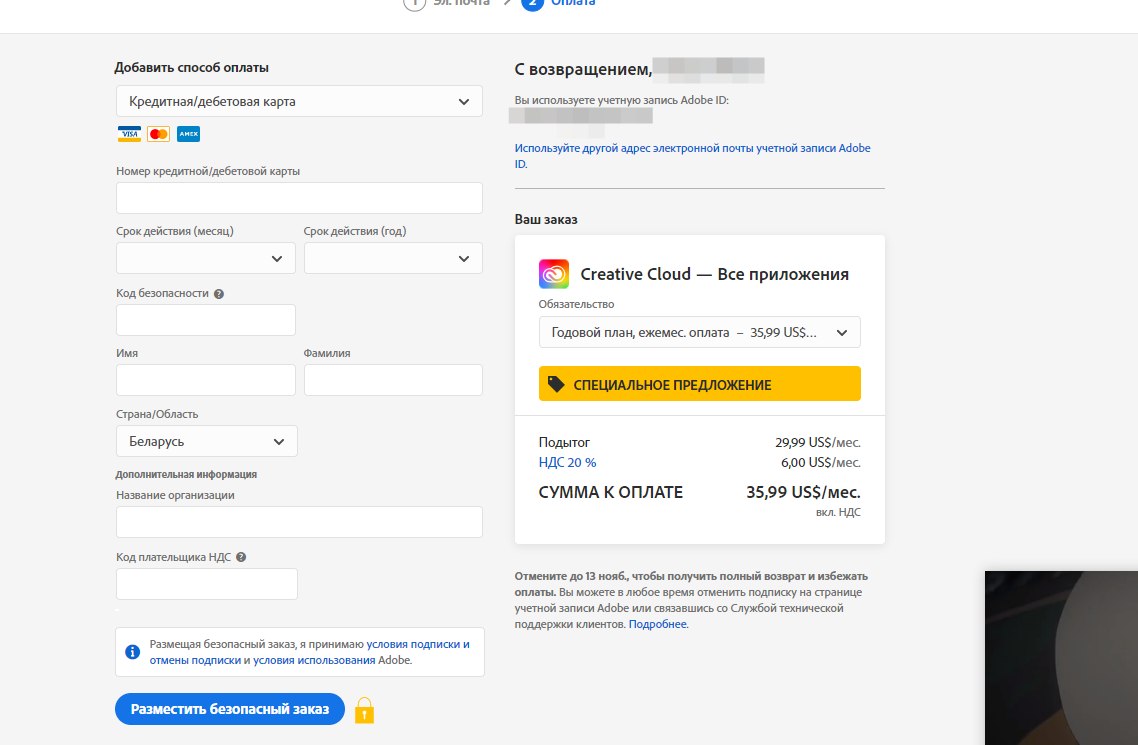This screenshot has height=745, width=1138.
Task: Click VAT payer code help icon
Action: (241, 557)
